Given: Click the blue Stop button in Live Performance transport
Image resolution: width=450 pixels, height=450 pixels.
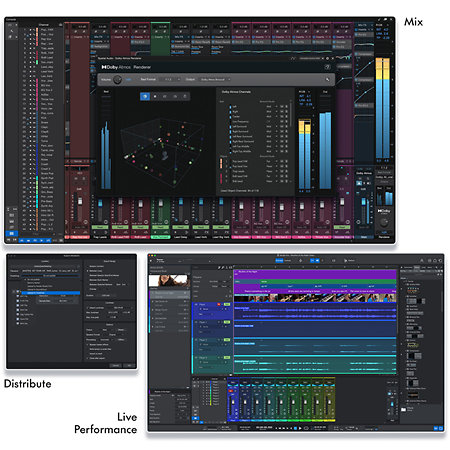Looking at the screenshot, I should coord(295,428).
